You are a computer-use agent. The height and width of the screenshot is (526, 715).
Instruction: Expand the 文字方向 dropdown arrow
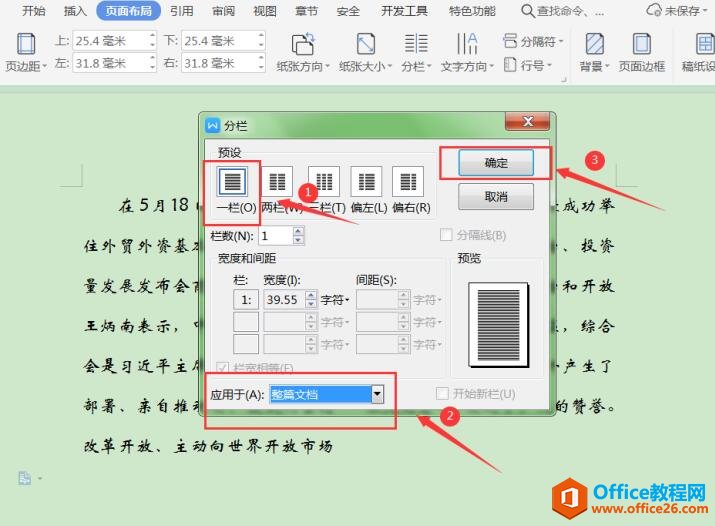pos(492,67)
